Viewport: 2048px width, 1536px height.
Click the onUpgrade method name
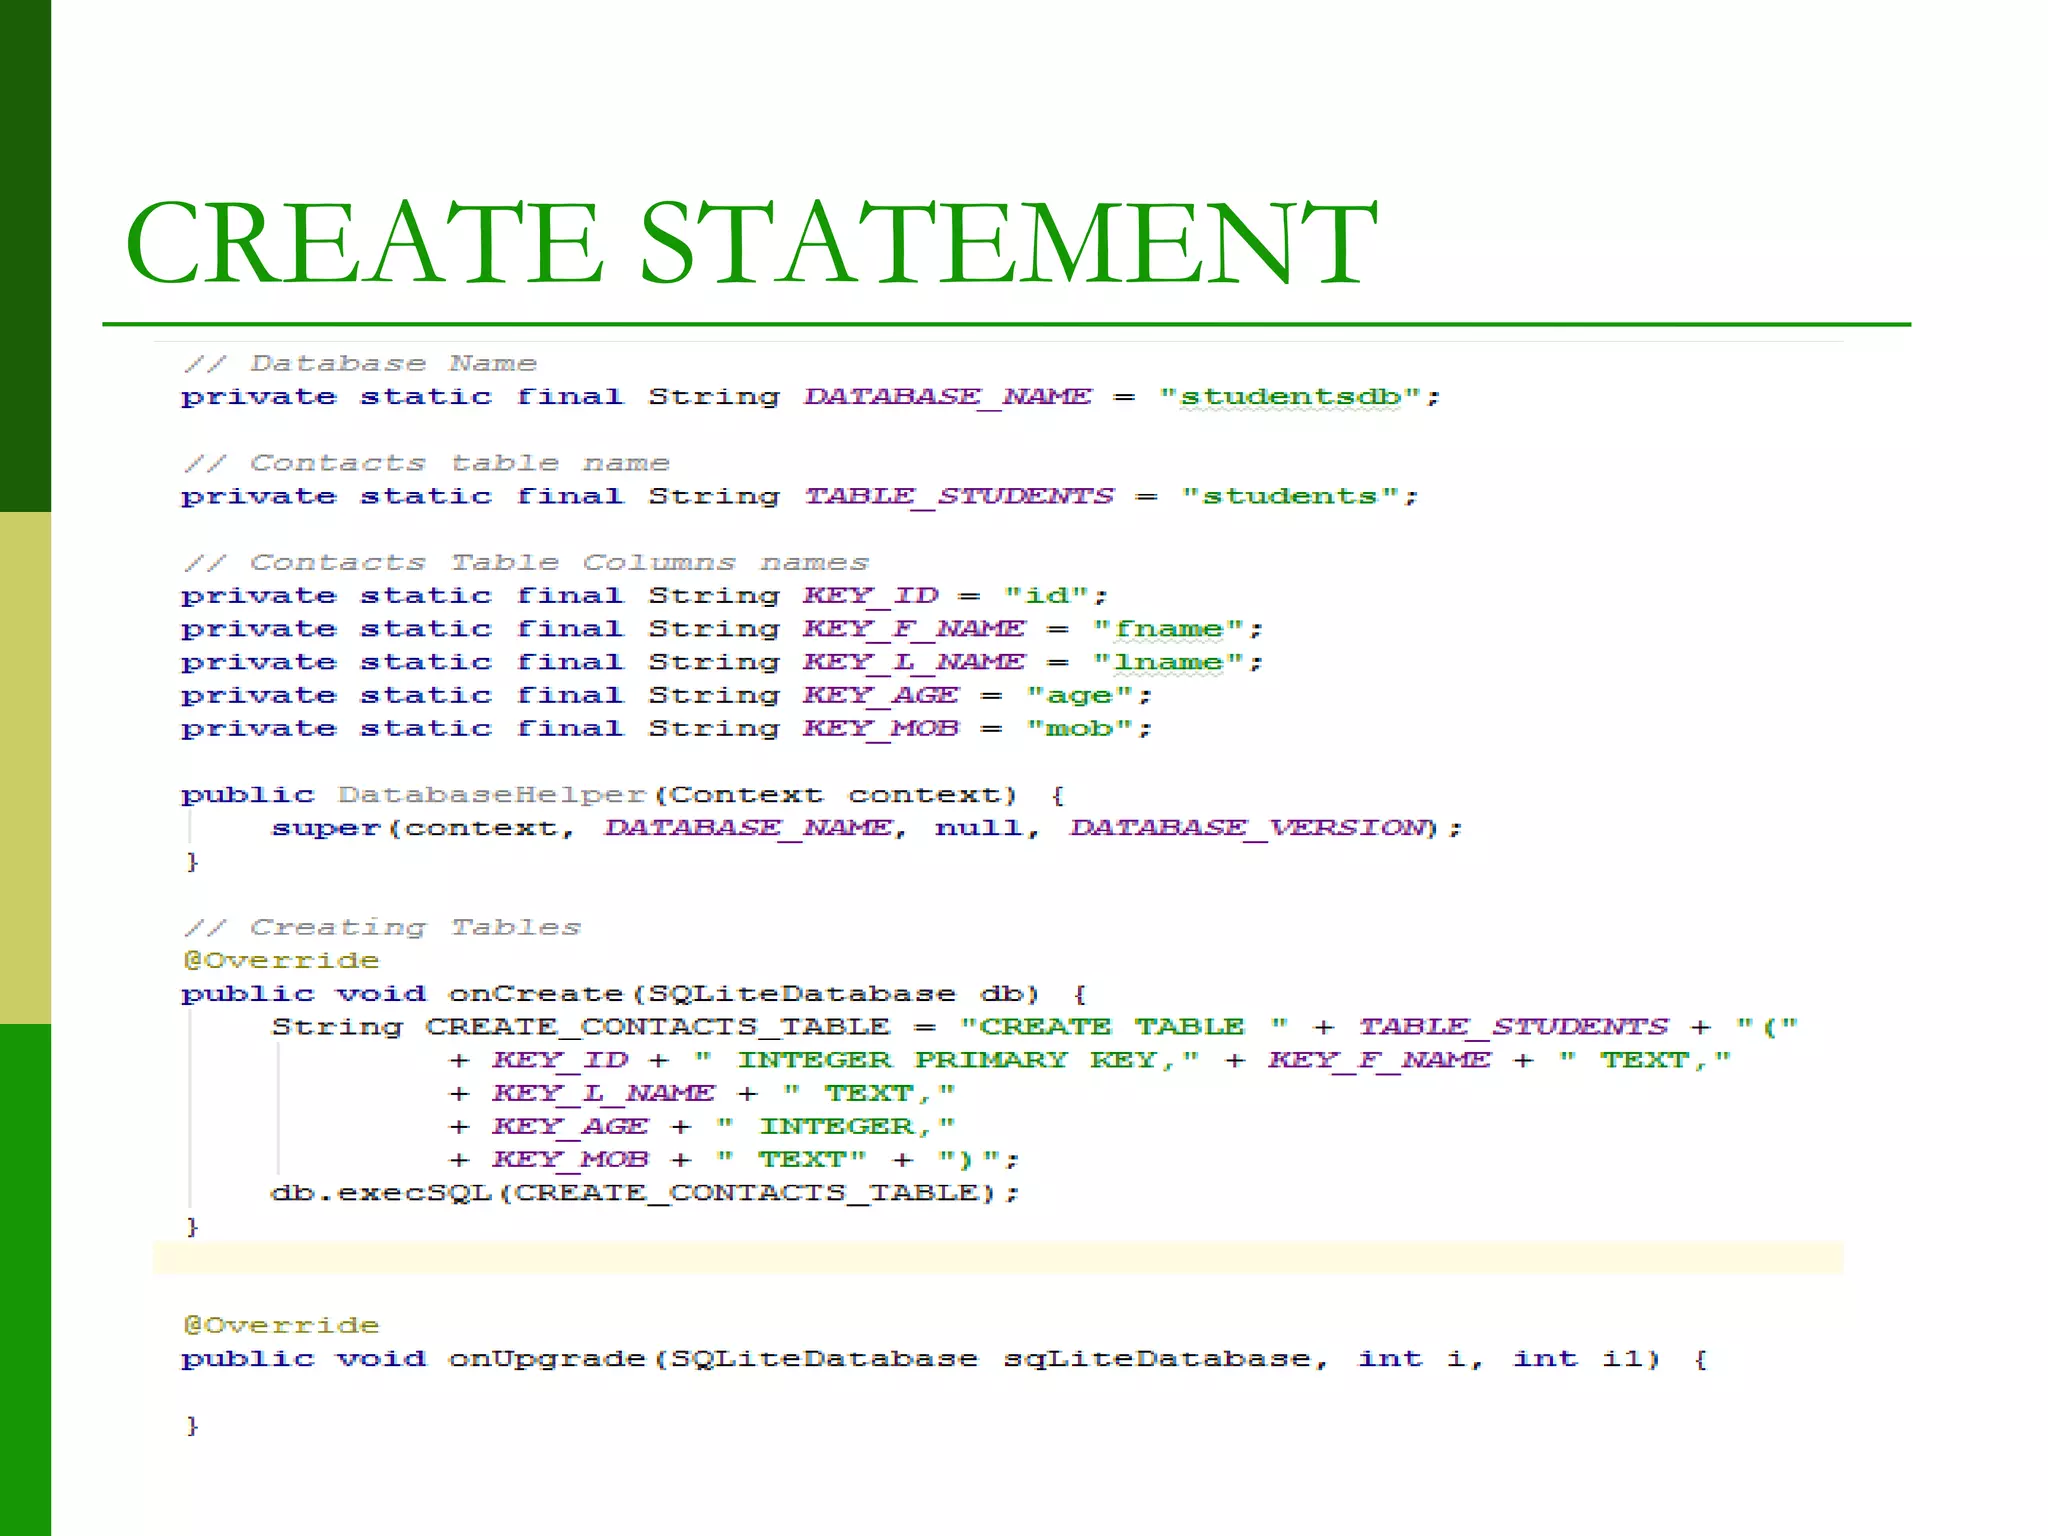click(x=547, y=1359)
